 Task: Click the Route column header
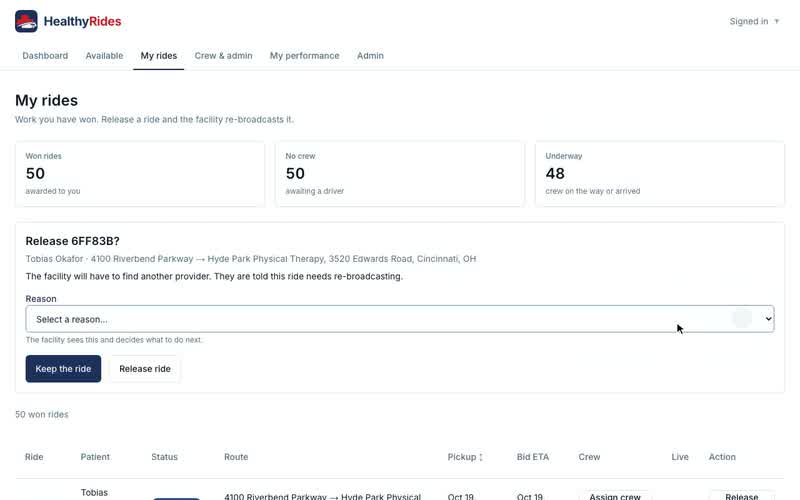236,457
